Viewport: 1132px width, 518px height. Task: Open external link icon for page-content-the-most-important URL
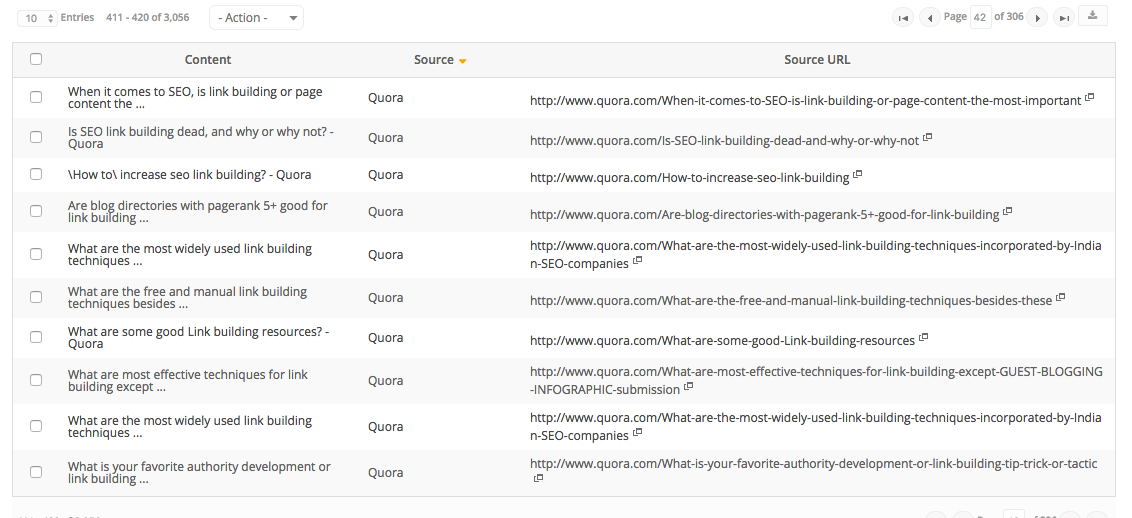tap(1090, 97)
